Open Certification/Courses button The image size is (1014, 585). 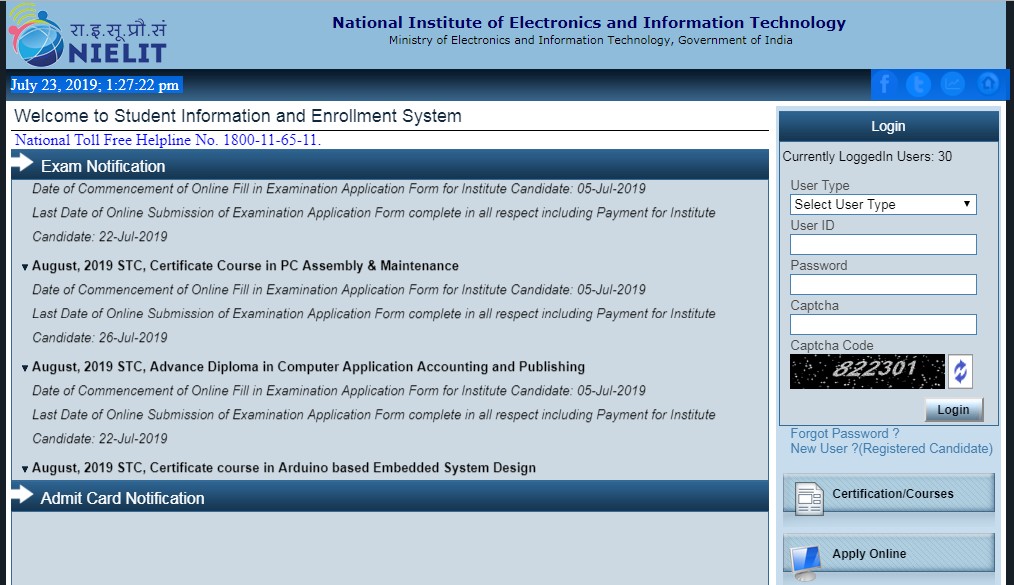pos(889,494)
